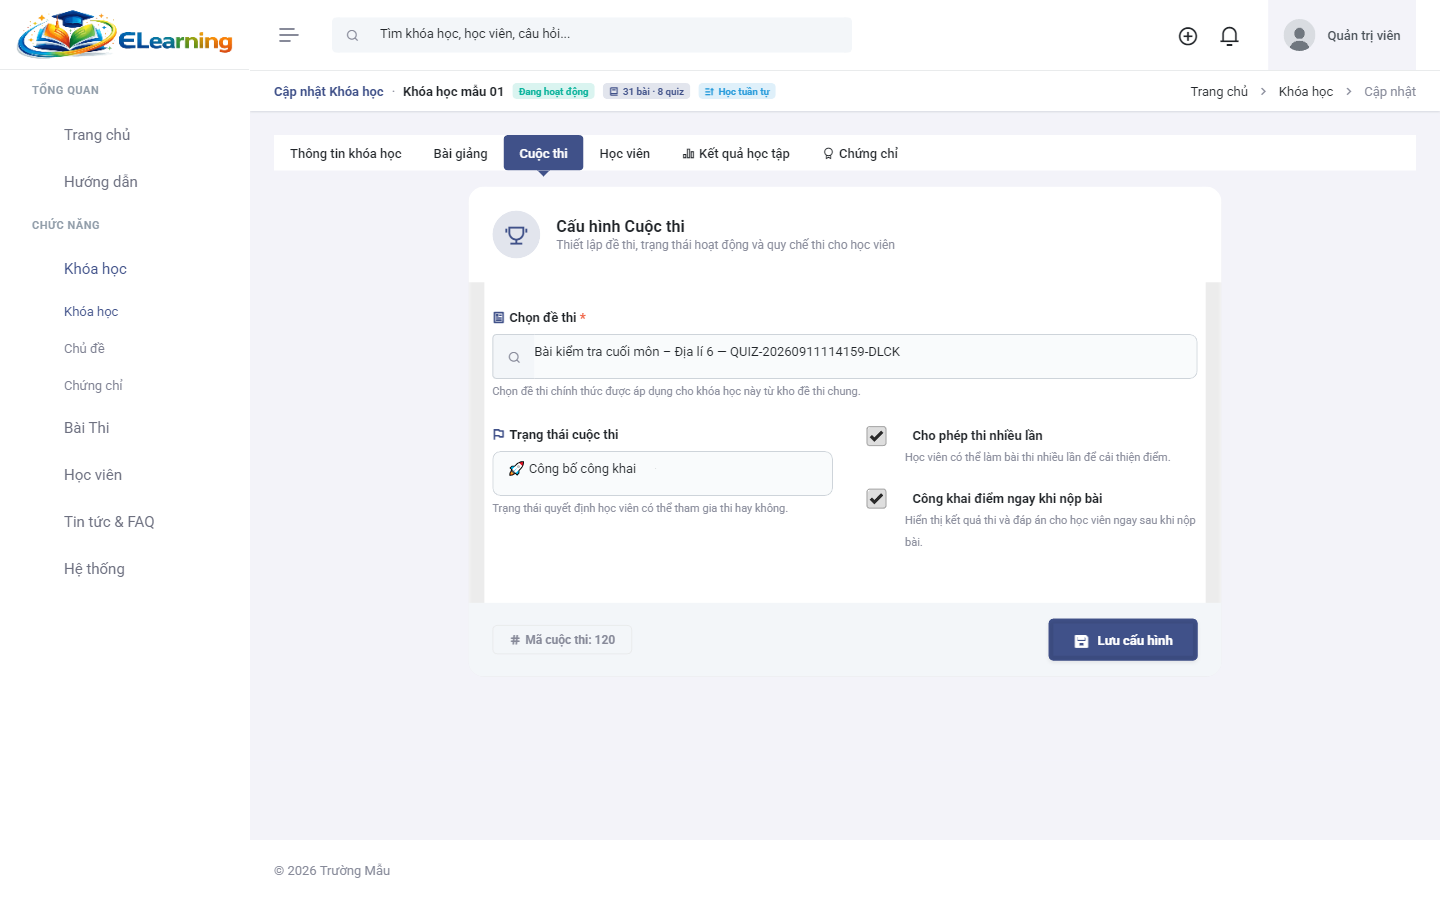This screenshot has width=1440, height=900.
Task: Open Khóa học submenu item under Khóa học
Action: tap(91, 312)
